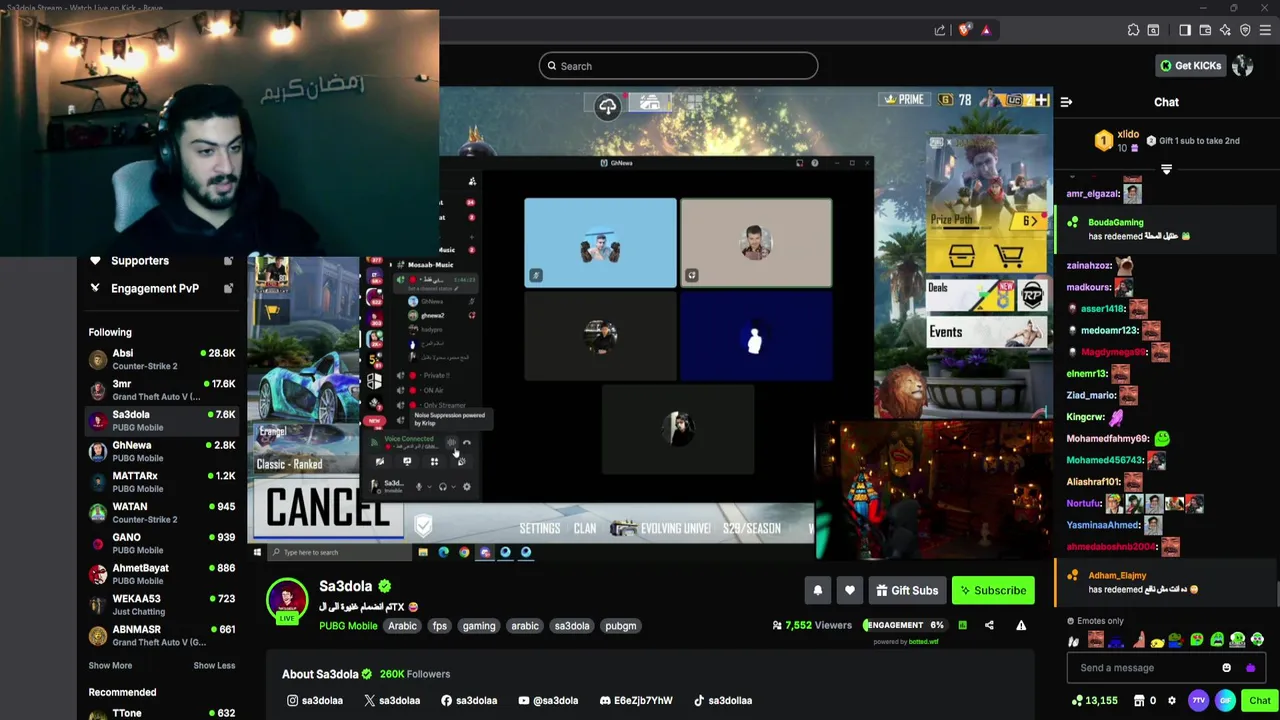The image size is (1280, 720).
Task: Focus the Kick search field
Action: coord(678,66)
